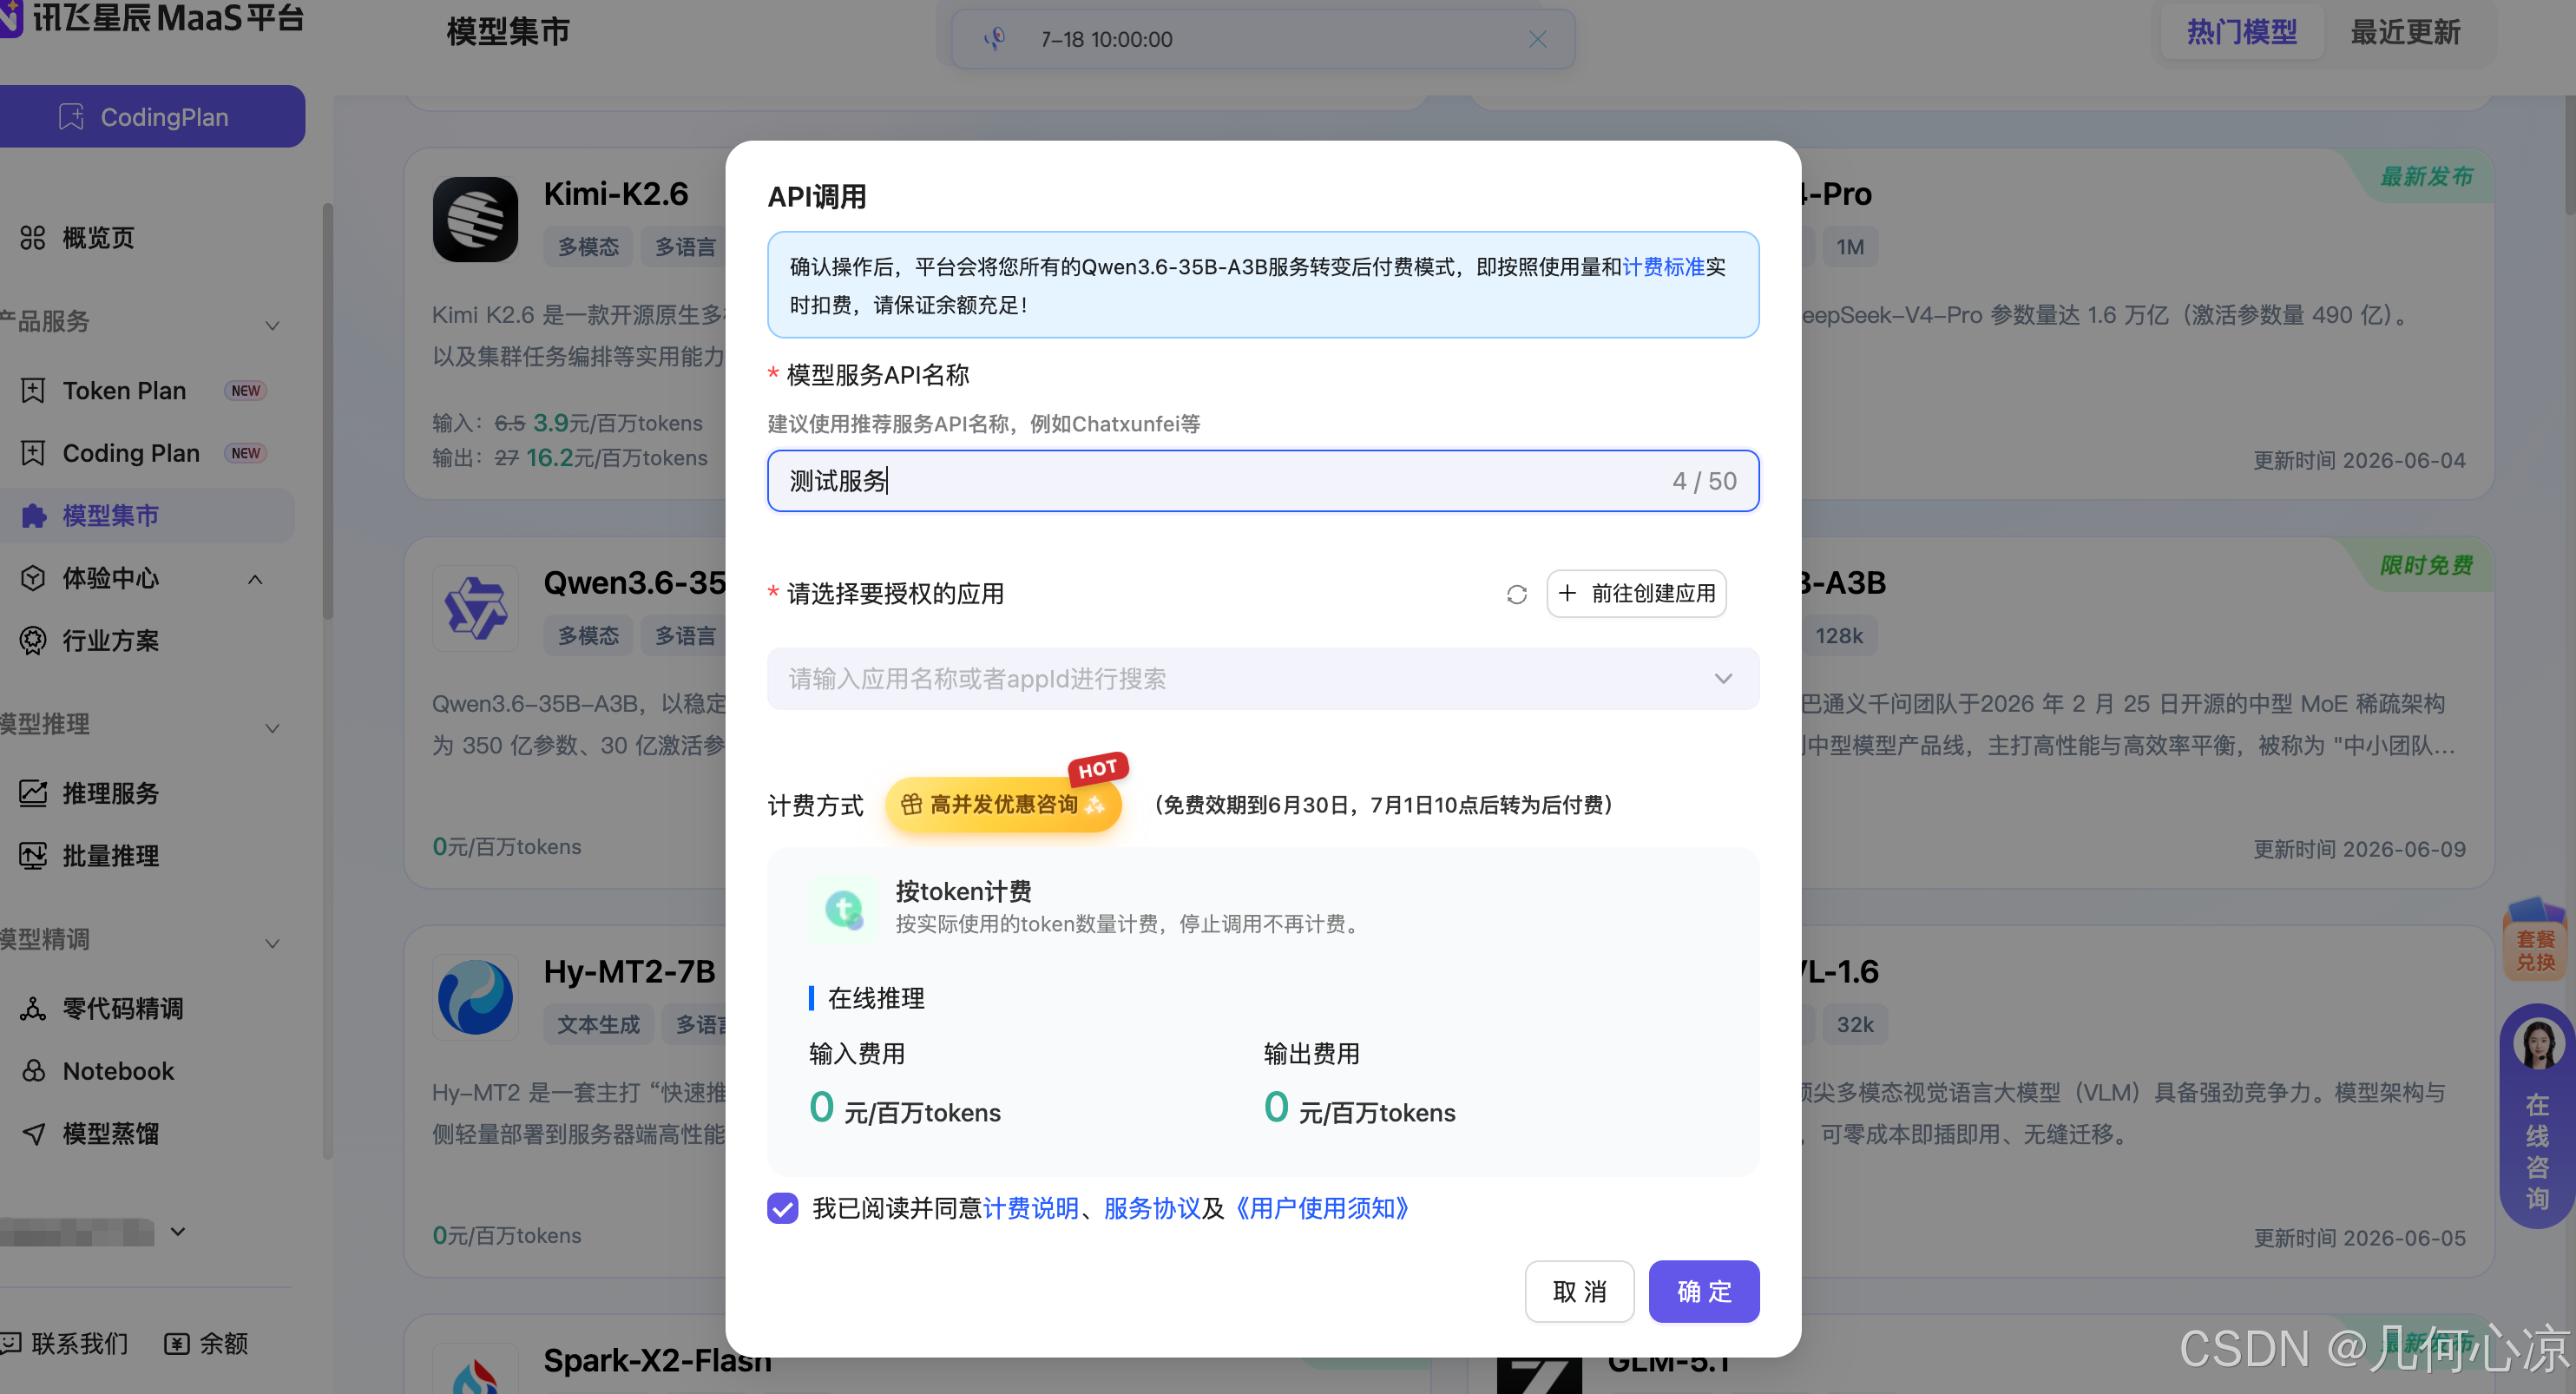Click the Kimi-K2.6 model logo
This screenshot has height=1394, width=2576.
coord(475,220)
